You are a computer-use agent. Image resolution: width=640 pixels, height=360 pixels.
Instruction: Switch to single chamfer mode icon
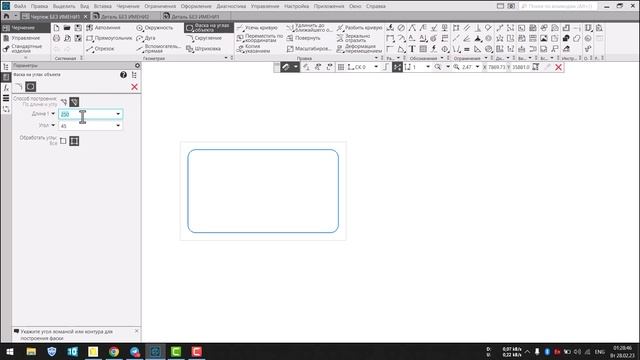click(x=19, y=87)
